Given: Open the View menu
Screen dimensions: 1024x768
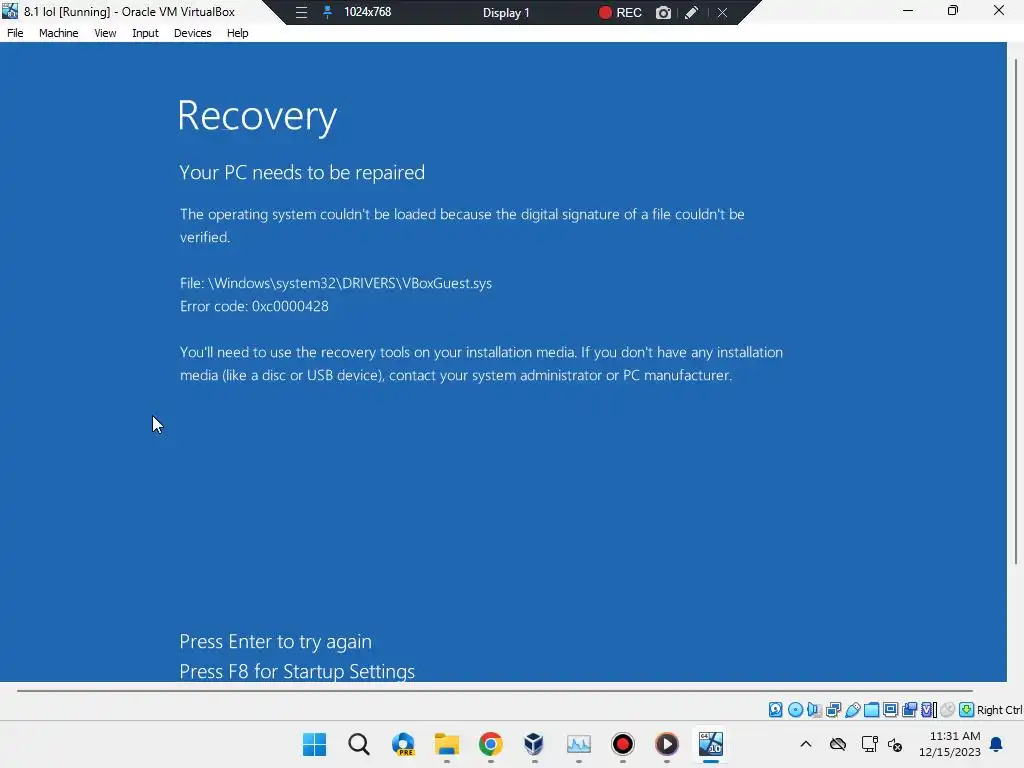Looking at the screenshot, I should (x=105, y=33).
